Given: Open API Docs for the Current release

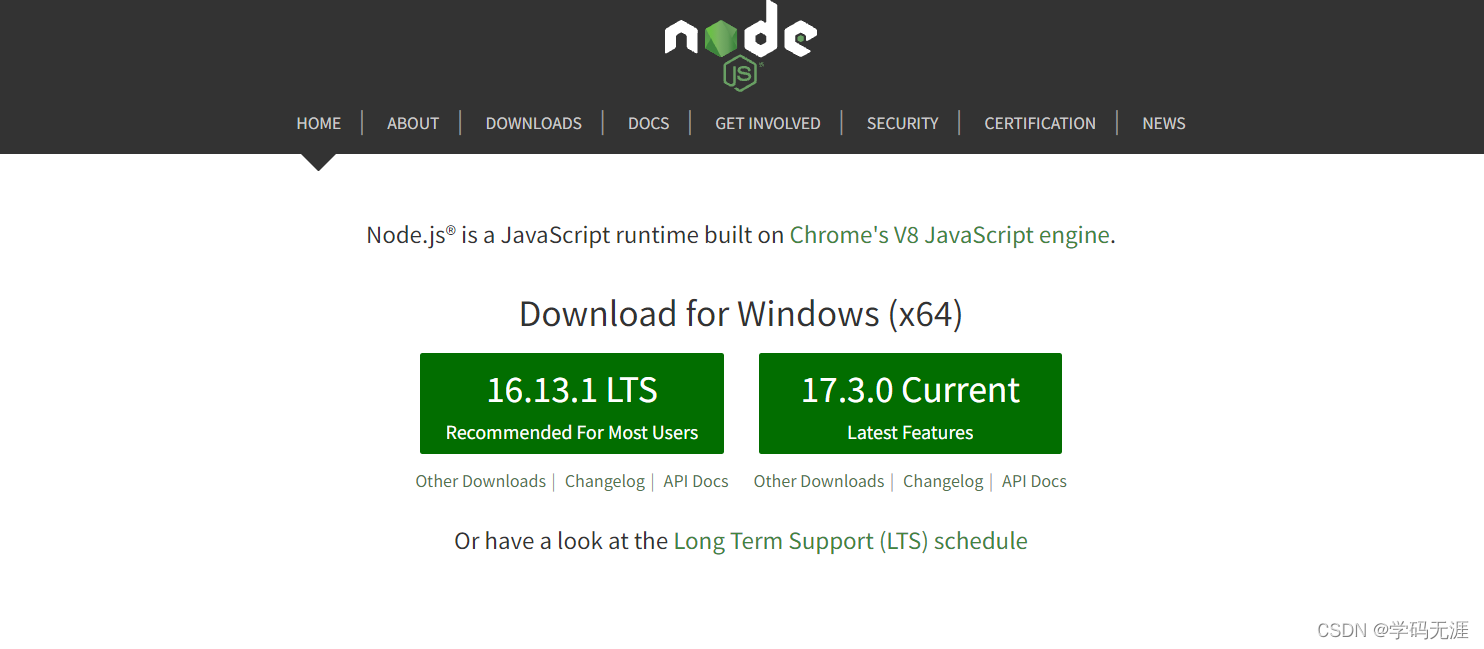Looking at the screenshot, I should tap(1033, 481).
